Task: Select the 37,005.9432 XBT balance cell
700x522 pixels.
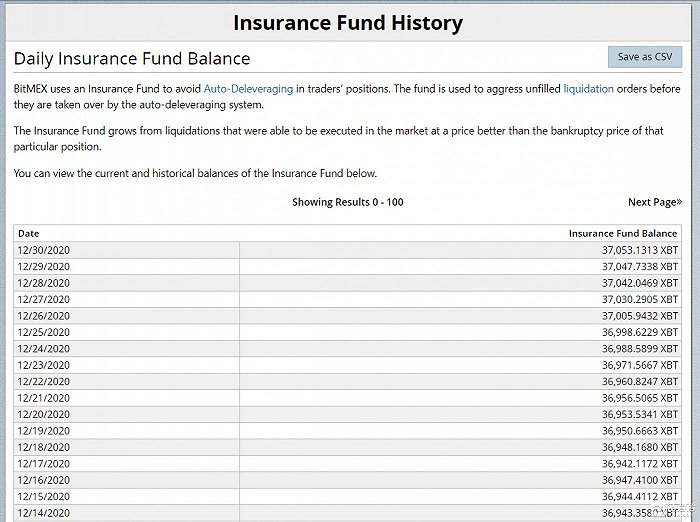Action: click(x=639, y=315)
